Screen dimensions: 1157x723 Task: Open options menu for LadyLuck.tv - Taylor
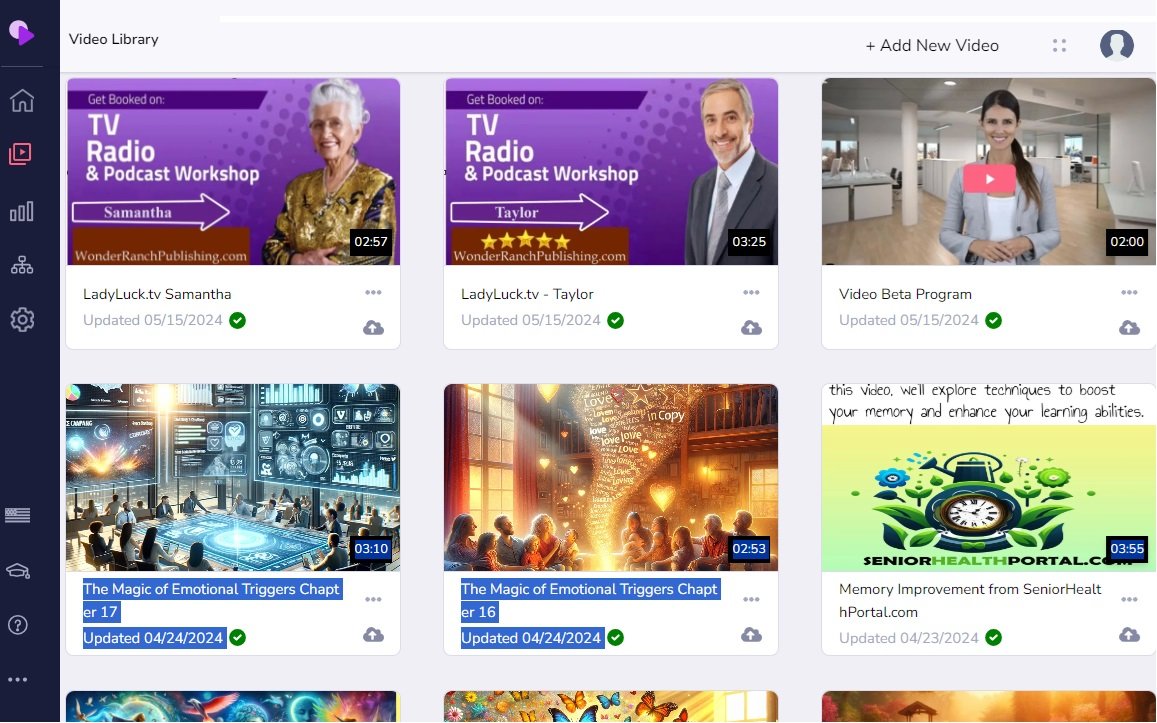tap(751, 293)
